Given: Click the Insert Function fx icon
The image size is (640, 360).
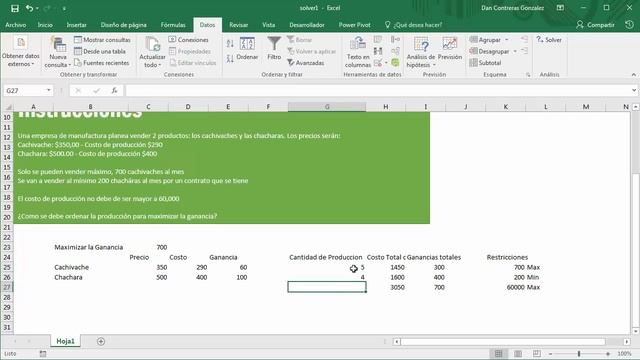Looking at the screenshot, I should coord(114,90).
